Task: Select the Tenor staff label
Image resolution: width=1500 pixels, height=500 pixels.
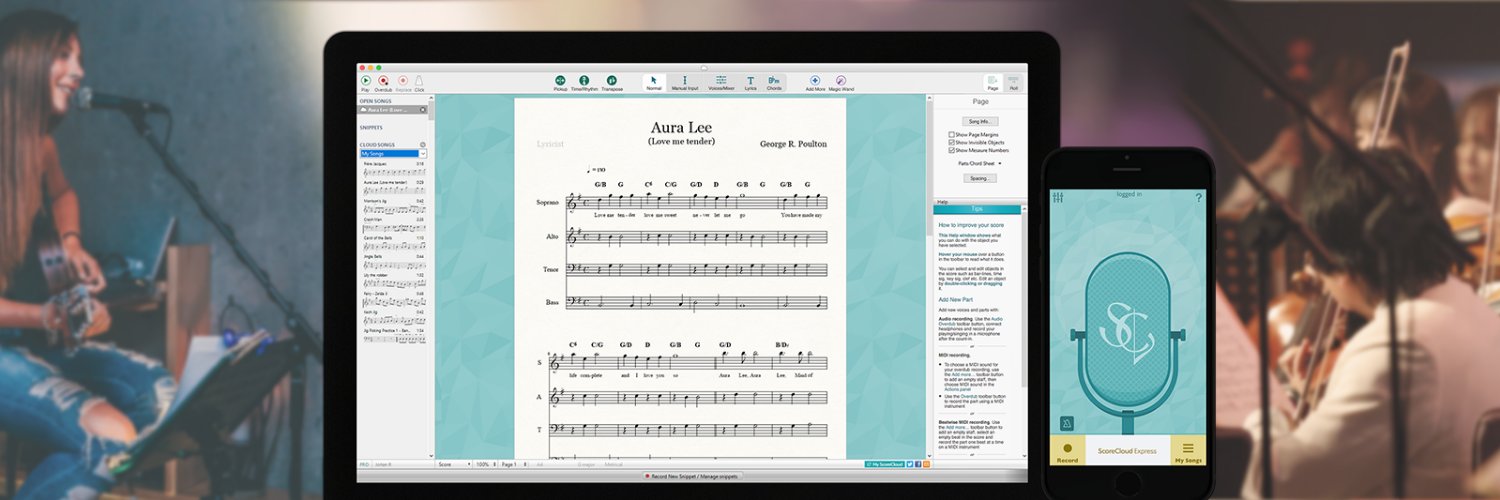Action: click(x=550, y=269)
